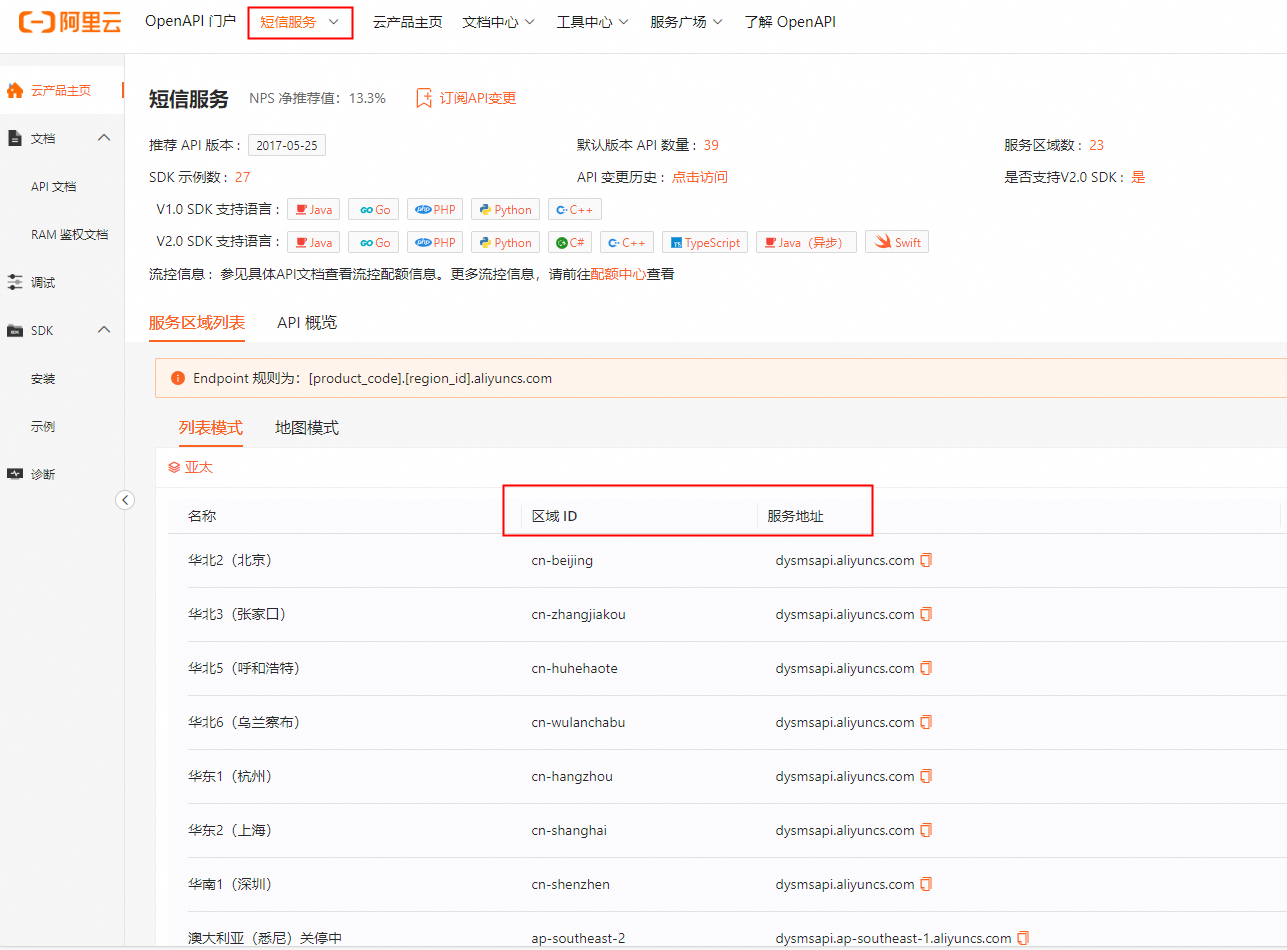
Task: Select Java（异步） in V2.0 SDK languages
Action: (806, 242)
